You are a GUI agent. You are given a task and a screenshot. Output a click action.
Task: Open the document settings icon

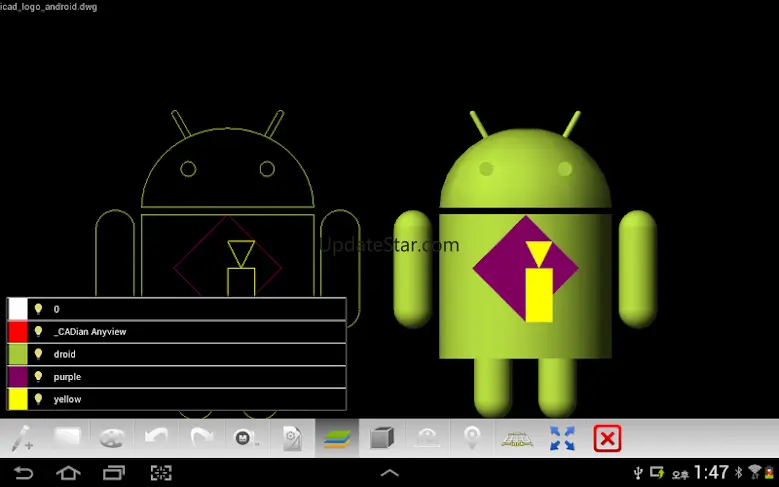[292, 438]
